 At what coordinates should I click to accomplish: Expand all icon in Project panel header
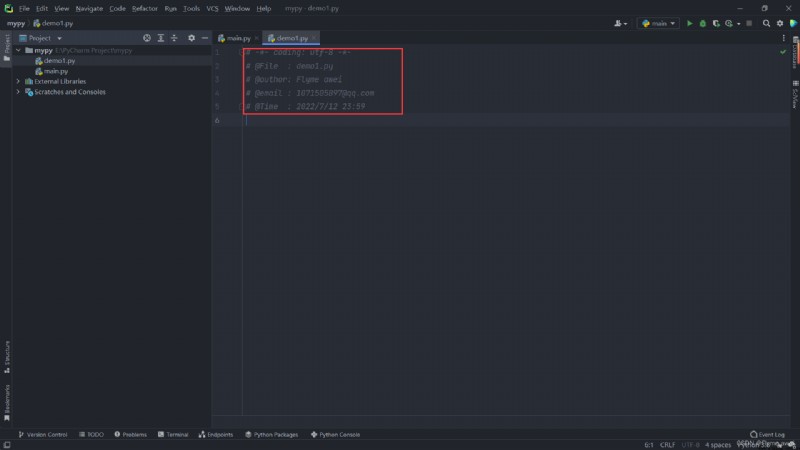(161, 38)
